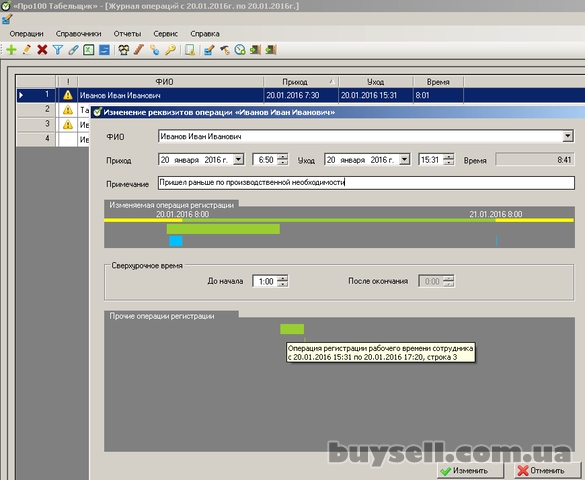
Task: Open the Уход date picker dropdown
Action: click(x=404, y=160)
